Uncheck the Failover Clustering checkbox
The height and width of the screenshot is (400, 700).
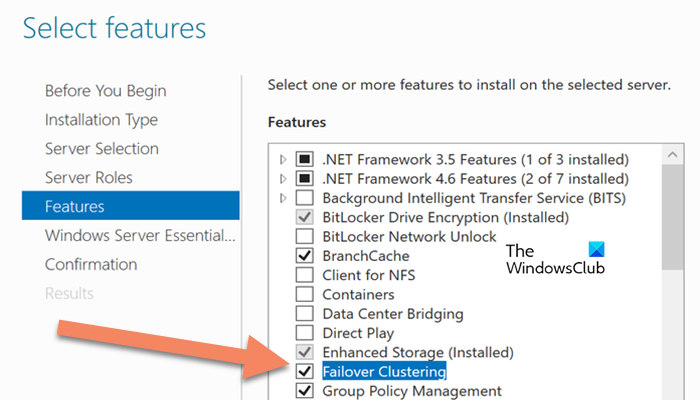pyautogui.click(x=306, y=372)
